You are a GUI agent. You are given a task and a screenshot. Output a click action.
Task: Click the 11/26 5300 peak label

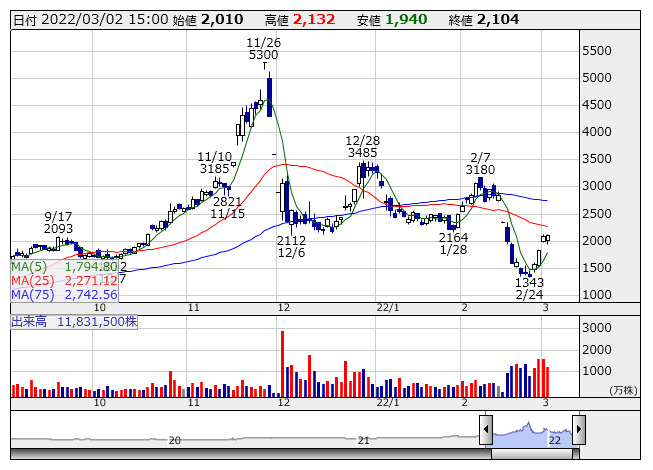point(264,49)
